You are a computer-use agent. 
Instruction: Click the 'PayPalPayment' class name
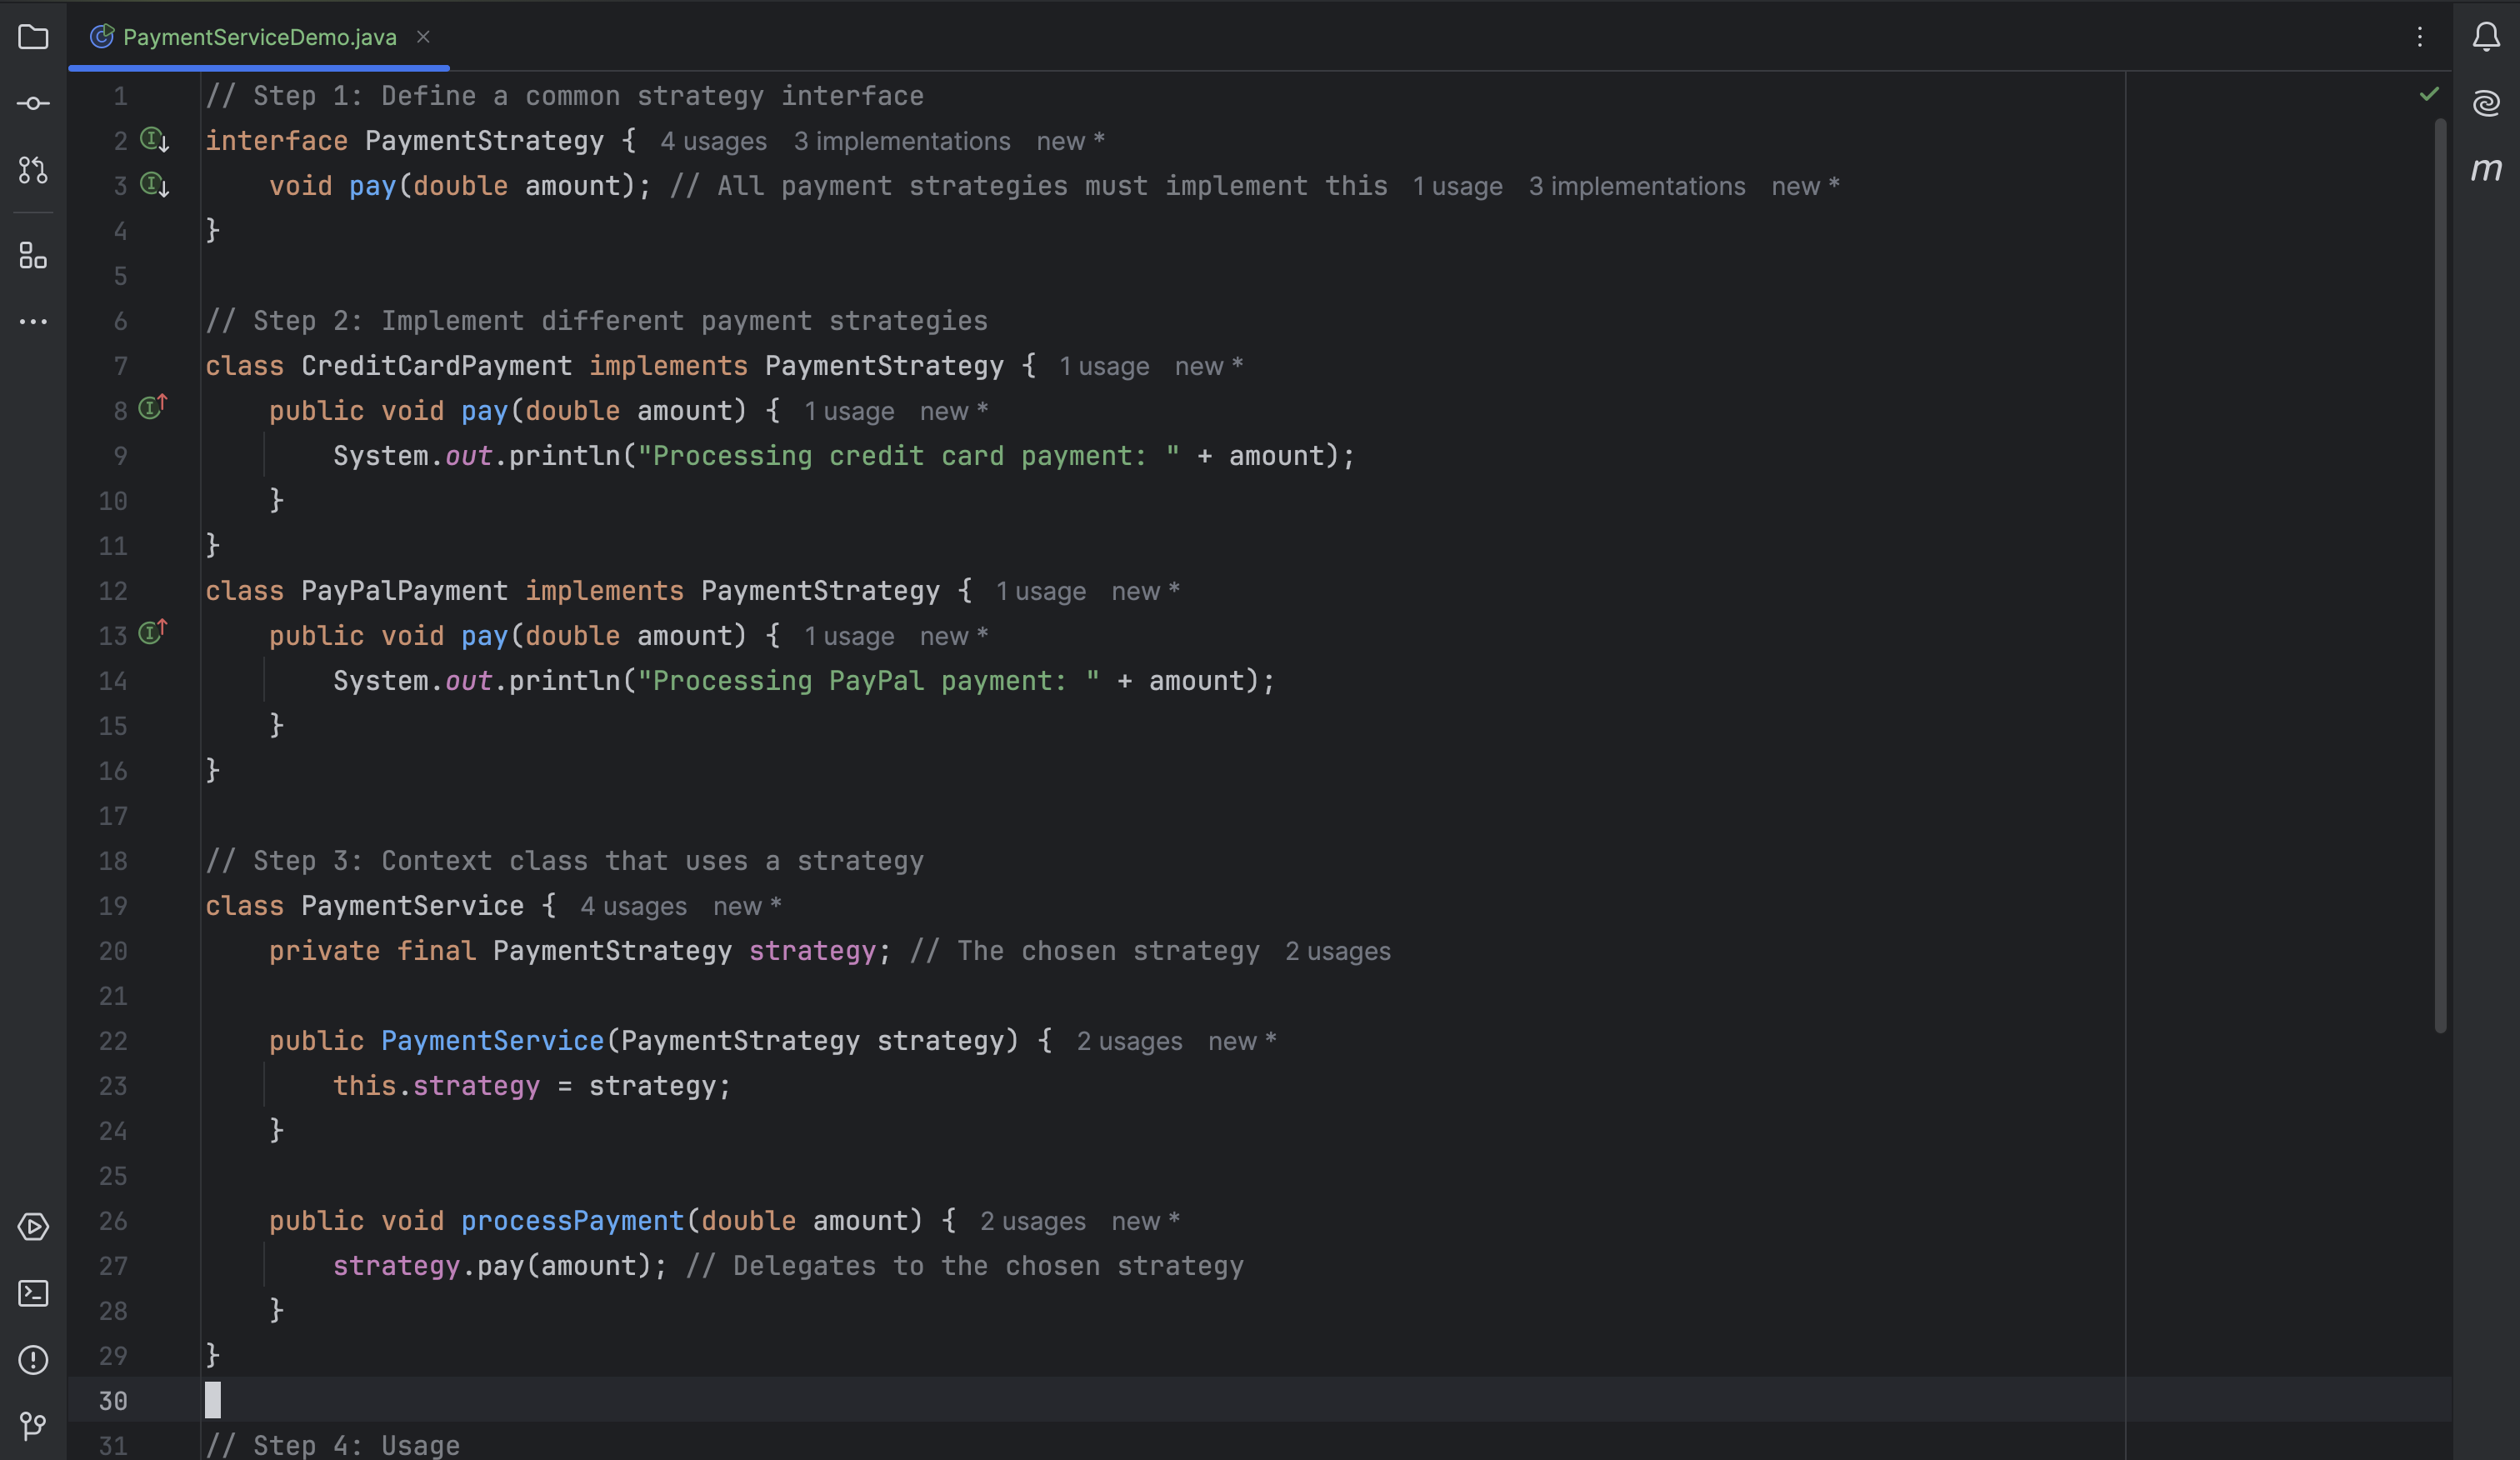[404, 591]
